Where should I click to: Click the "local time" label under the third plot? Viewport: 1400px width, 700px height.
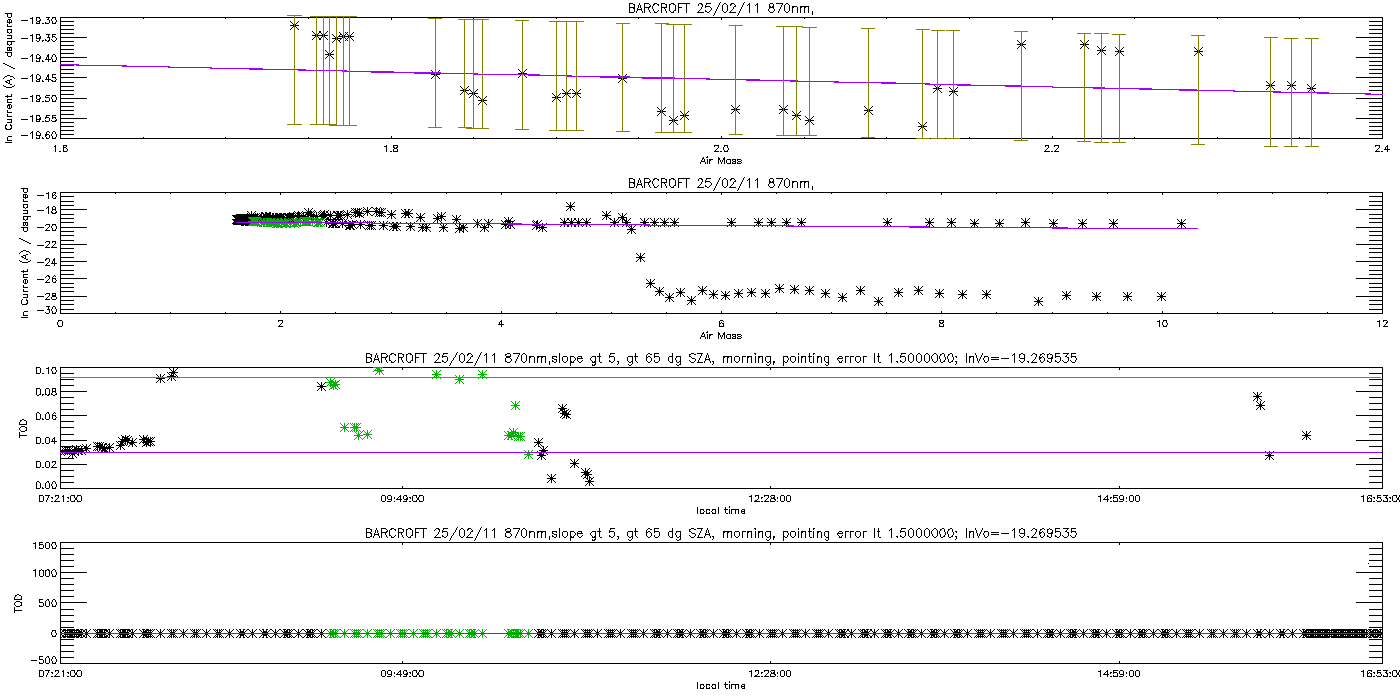coord(720,510)
